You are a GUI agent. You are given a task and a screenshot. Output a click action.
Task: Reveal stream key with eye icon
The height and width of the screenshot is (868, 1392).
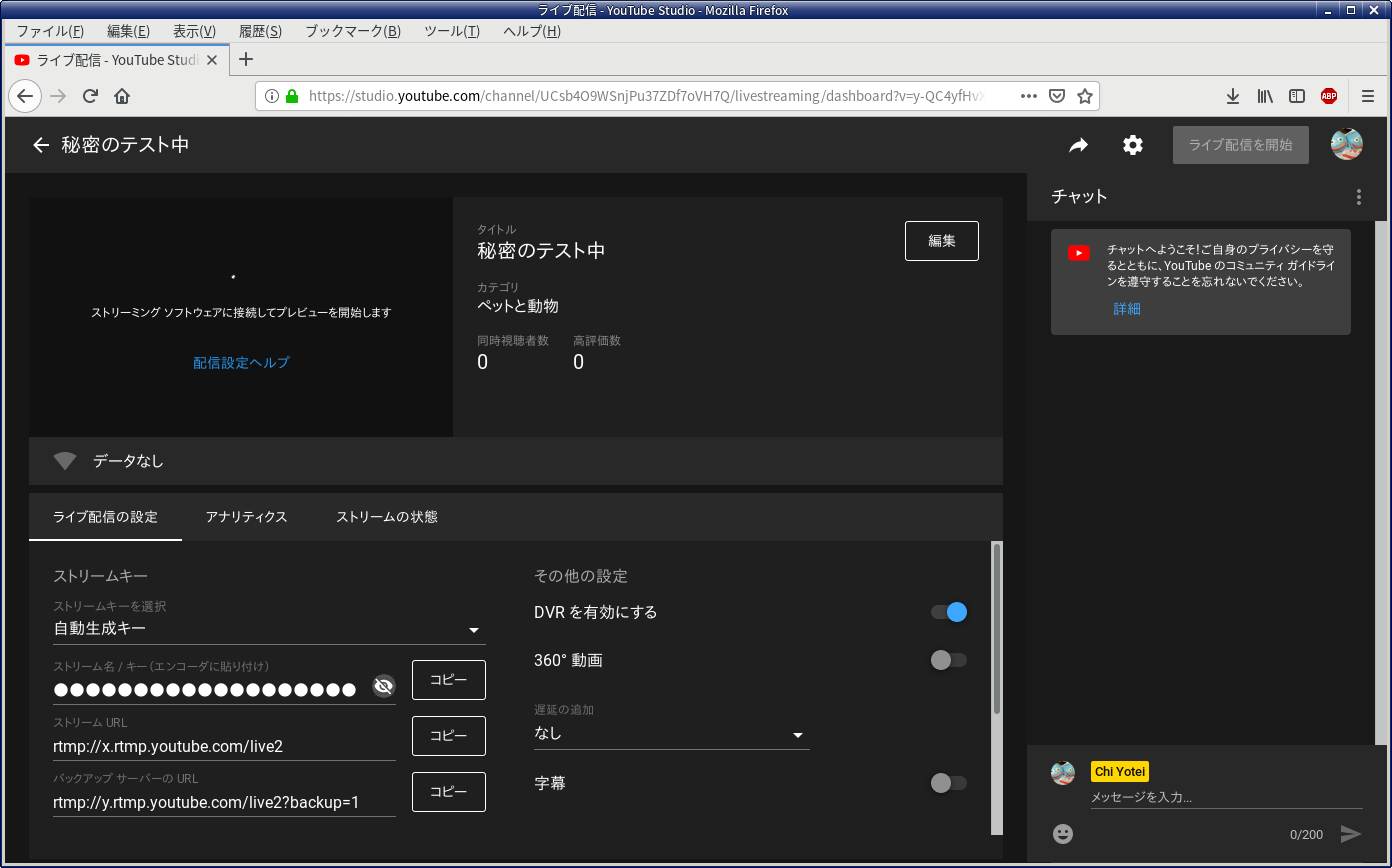tap(384, 686)
